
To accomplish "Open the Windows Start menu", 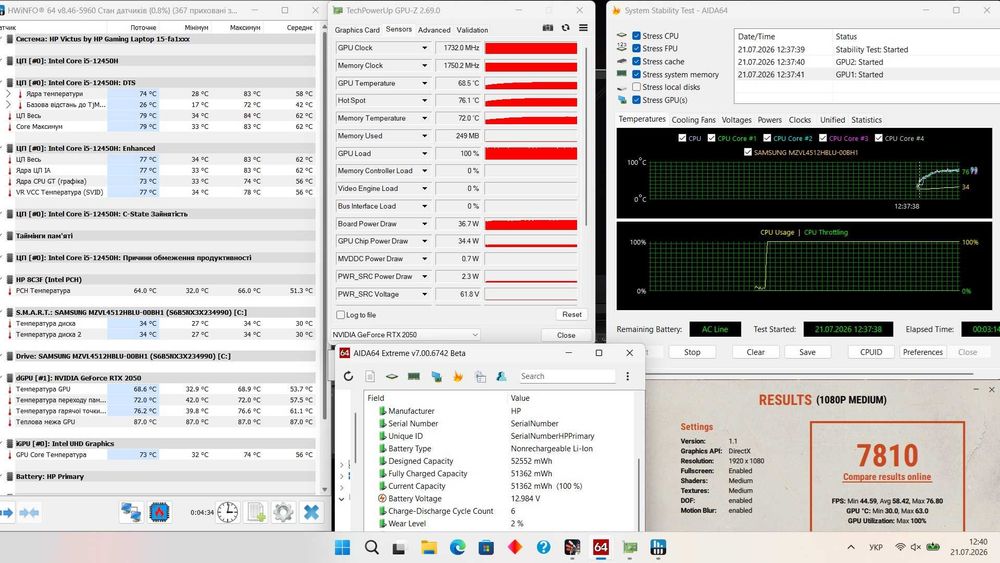I will (342, 547).
